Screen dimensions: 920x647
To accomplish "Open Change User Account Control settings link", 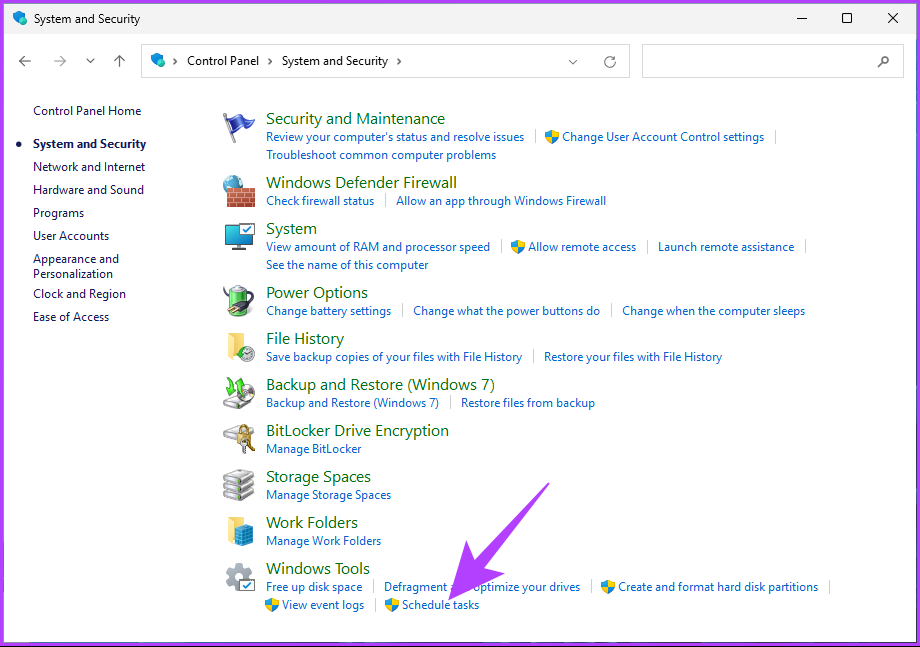I will (663, 137).
